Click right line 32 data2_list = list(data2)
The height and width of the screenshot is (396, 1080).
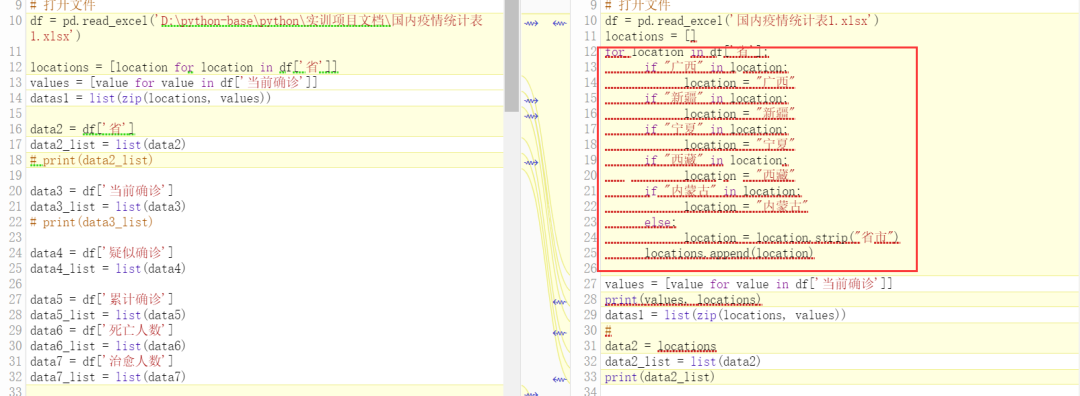coord(683,361)
